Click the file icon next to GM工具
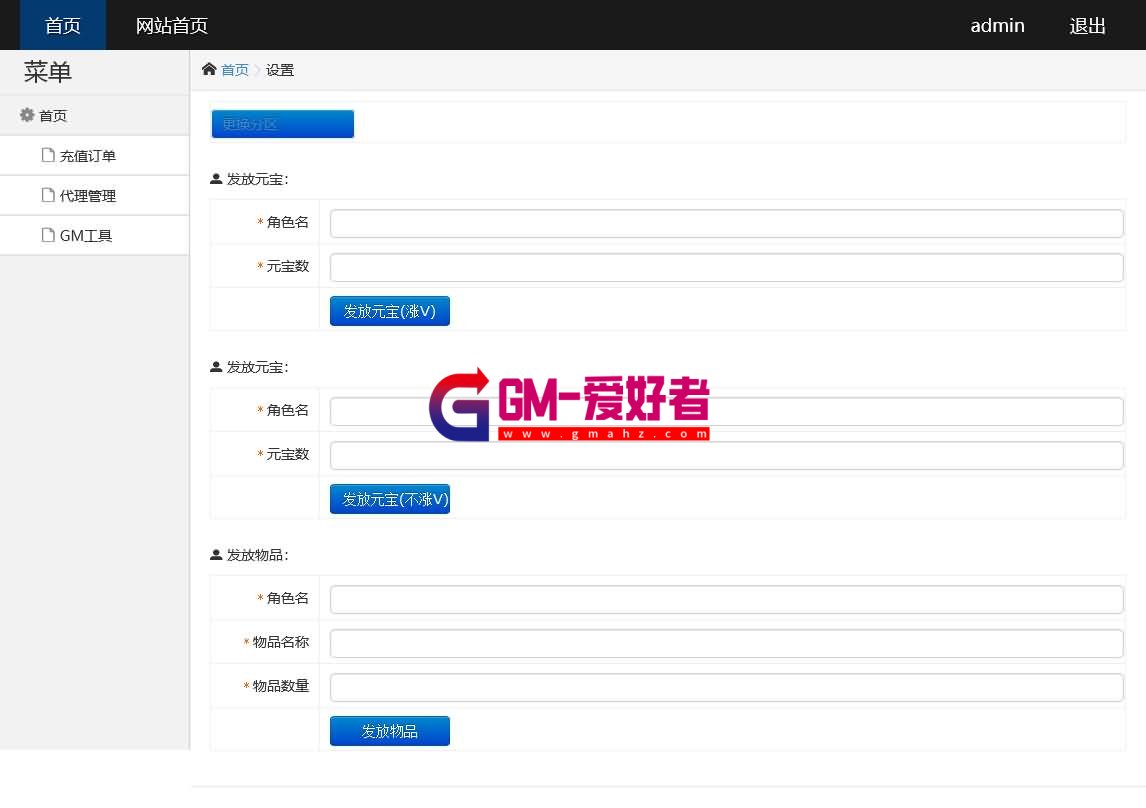Viewport: 1146px width, 808px height. (48, 235)
